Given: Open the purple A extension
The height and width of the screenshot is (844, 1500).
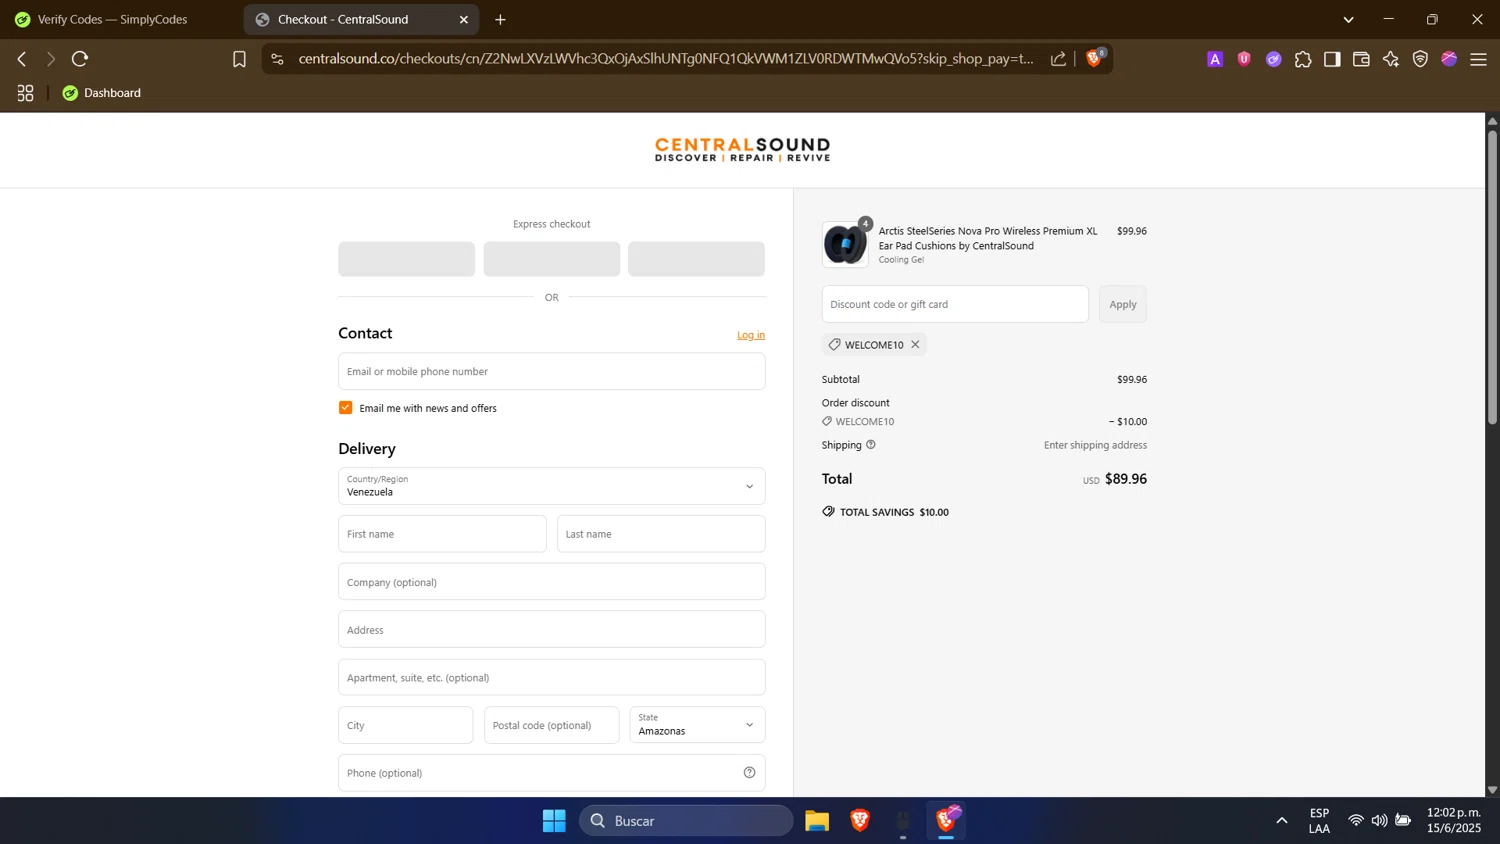Looking at the screenshot, I should pos(1215,59).
